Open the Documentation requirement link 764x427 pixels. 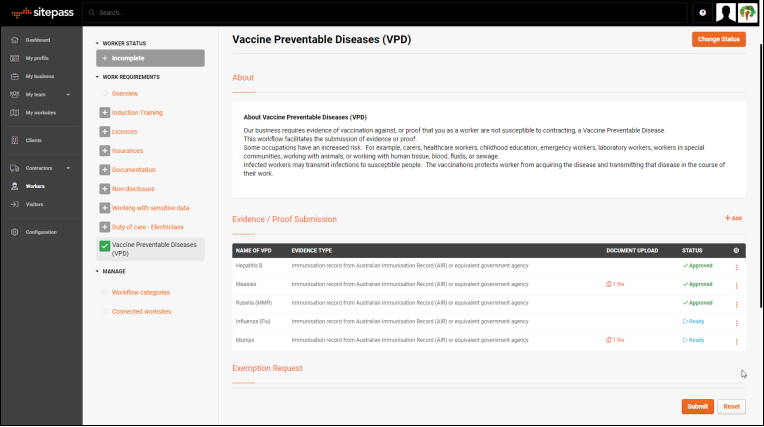click(x=134, y=170)
